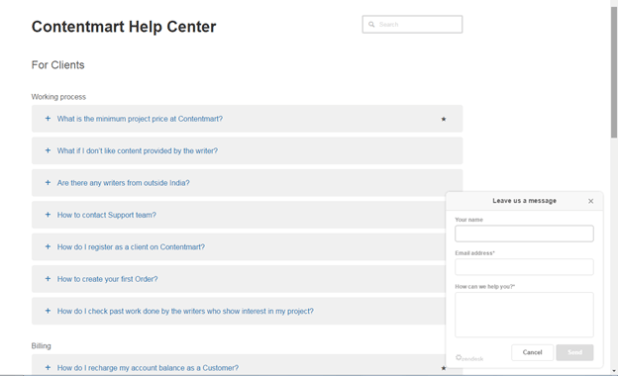Expand plus icon for writers outside India question
The height and width of the screenshot is (376, 618).
pyautogui.click(x=48, y=182)
